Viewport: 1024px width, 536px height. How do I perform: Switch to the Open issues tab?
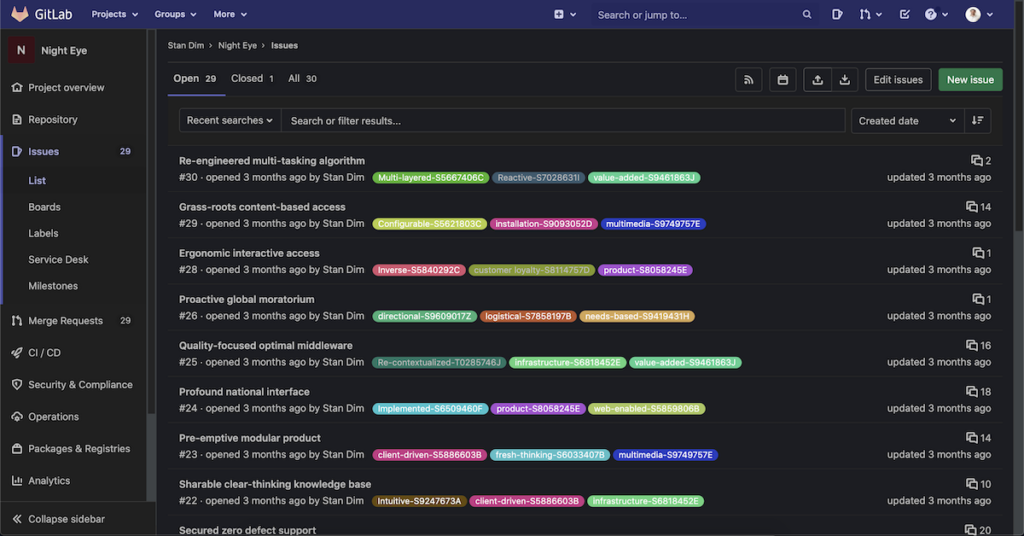195,79
